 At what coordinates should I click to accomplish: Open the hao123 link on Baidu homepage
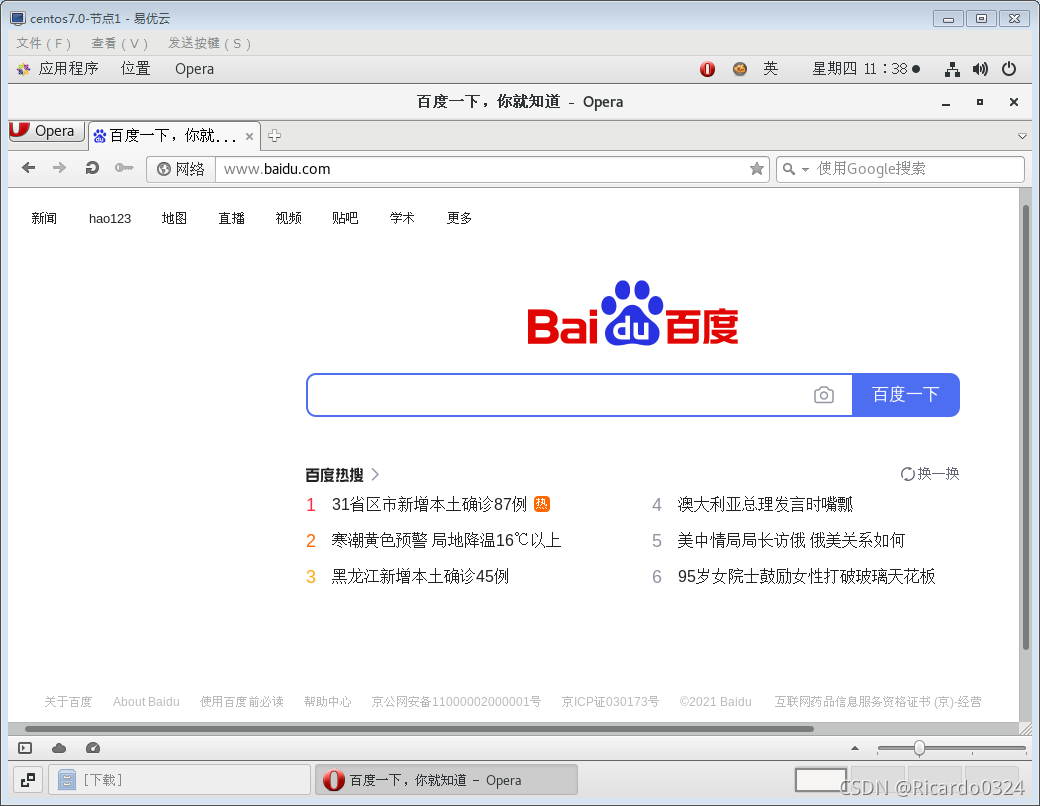[109, 218]
